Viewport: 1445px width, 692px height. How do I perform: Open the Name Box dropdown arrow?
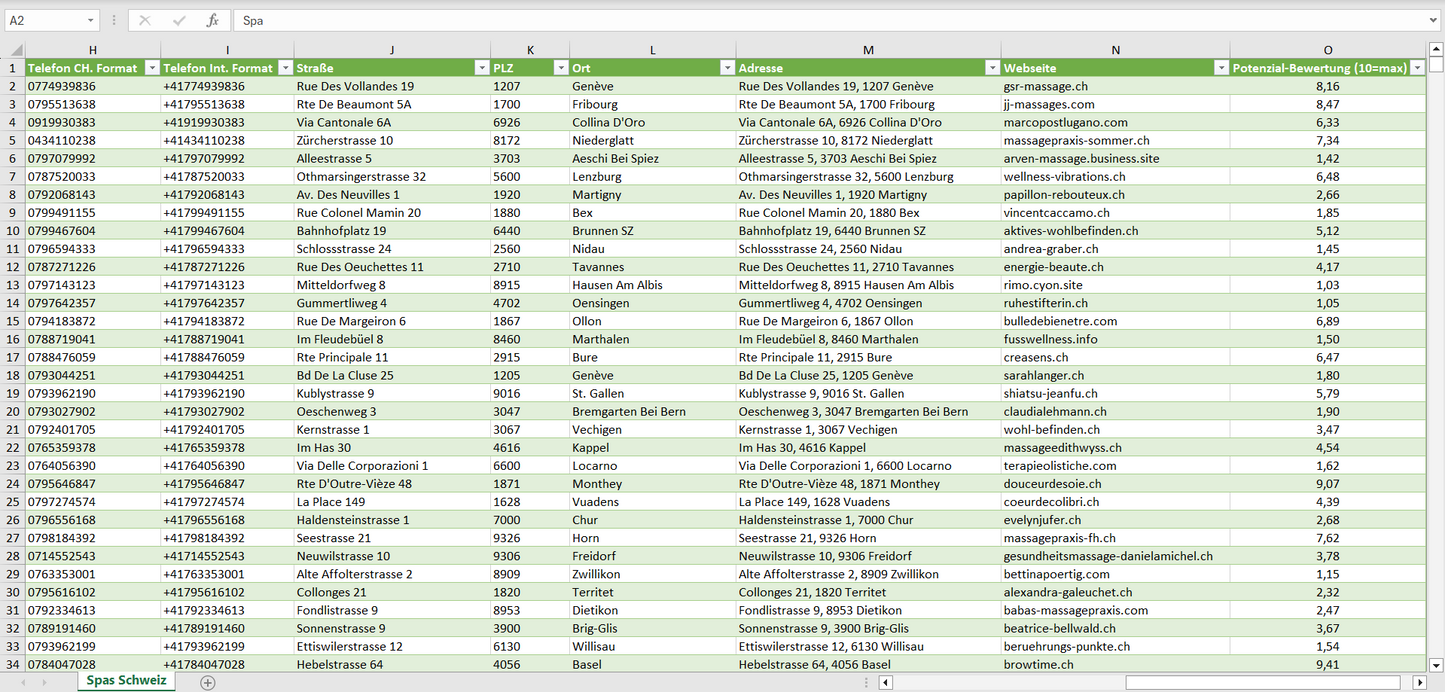(90, 20)
